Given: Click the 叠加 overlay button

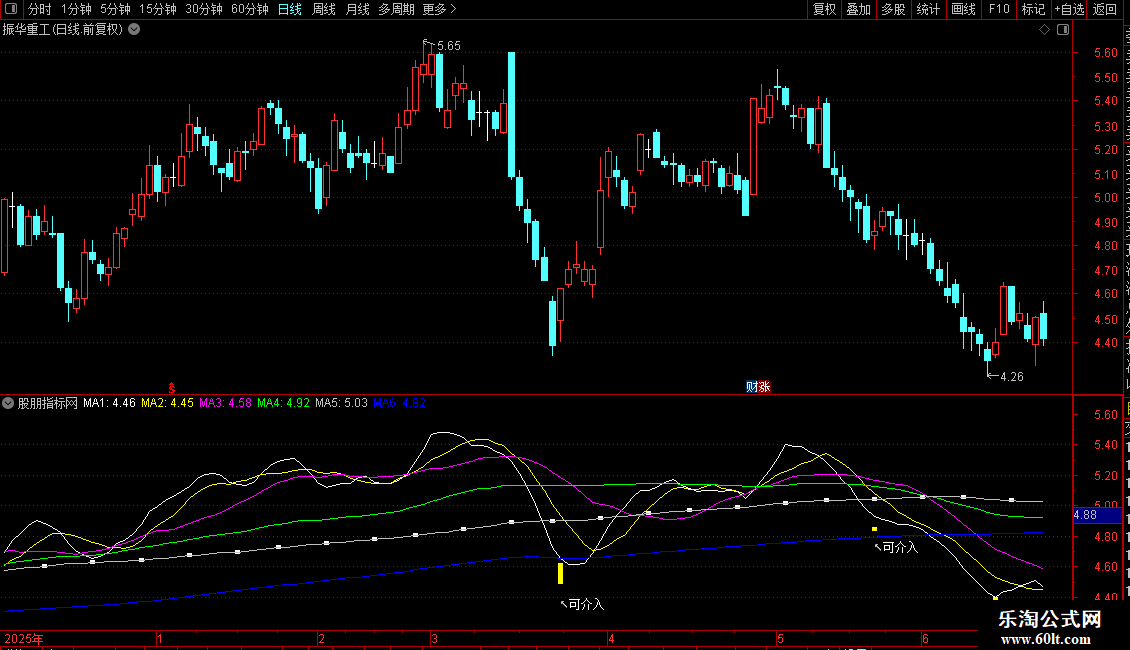Looking at the screenshot, I should [858, 9].
